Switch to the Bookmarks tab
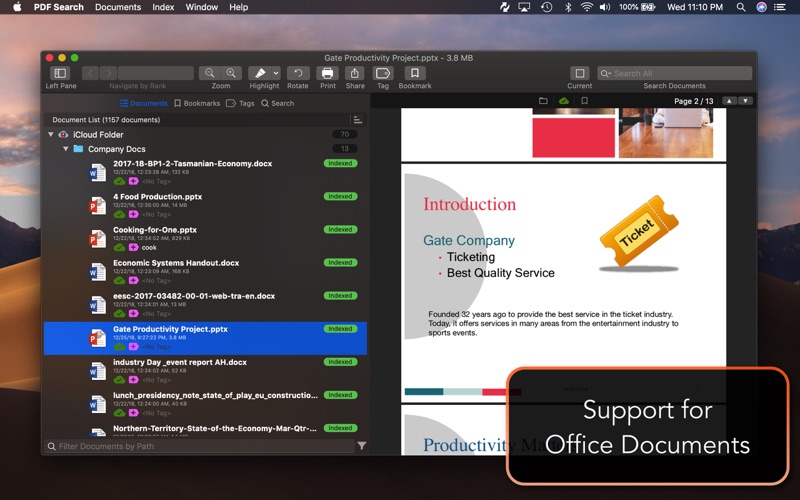This screenshot has width=800, height=500. point(197,103)
